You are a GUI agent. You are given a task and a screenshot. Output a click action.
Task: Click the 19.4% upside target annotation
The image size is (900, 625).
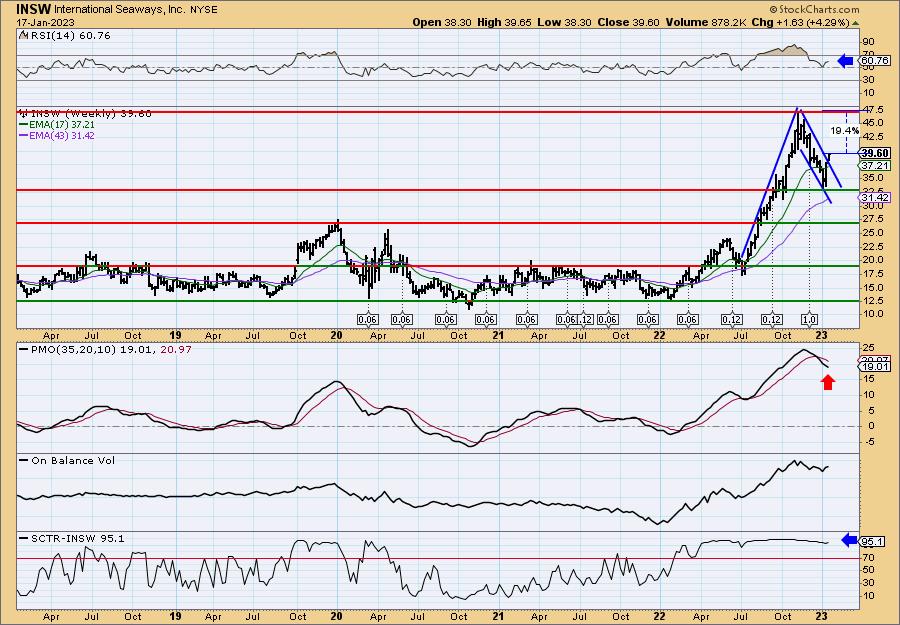tap(845, 131)
